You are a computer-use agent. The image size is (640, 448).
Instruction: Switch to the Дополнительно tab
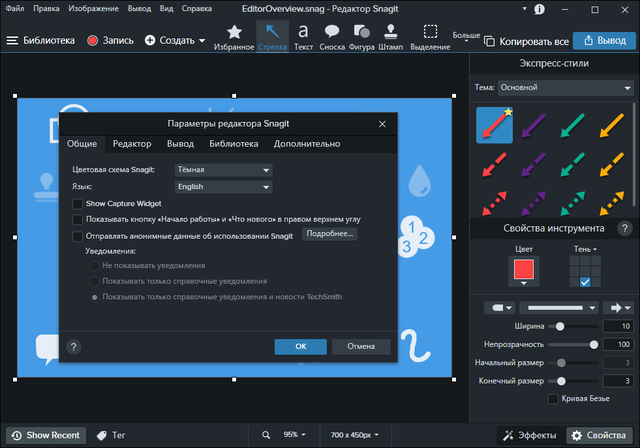pyautogui.click(x=307, y=144)
